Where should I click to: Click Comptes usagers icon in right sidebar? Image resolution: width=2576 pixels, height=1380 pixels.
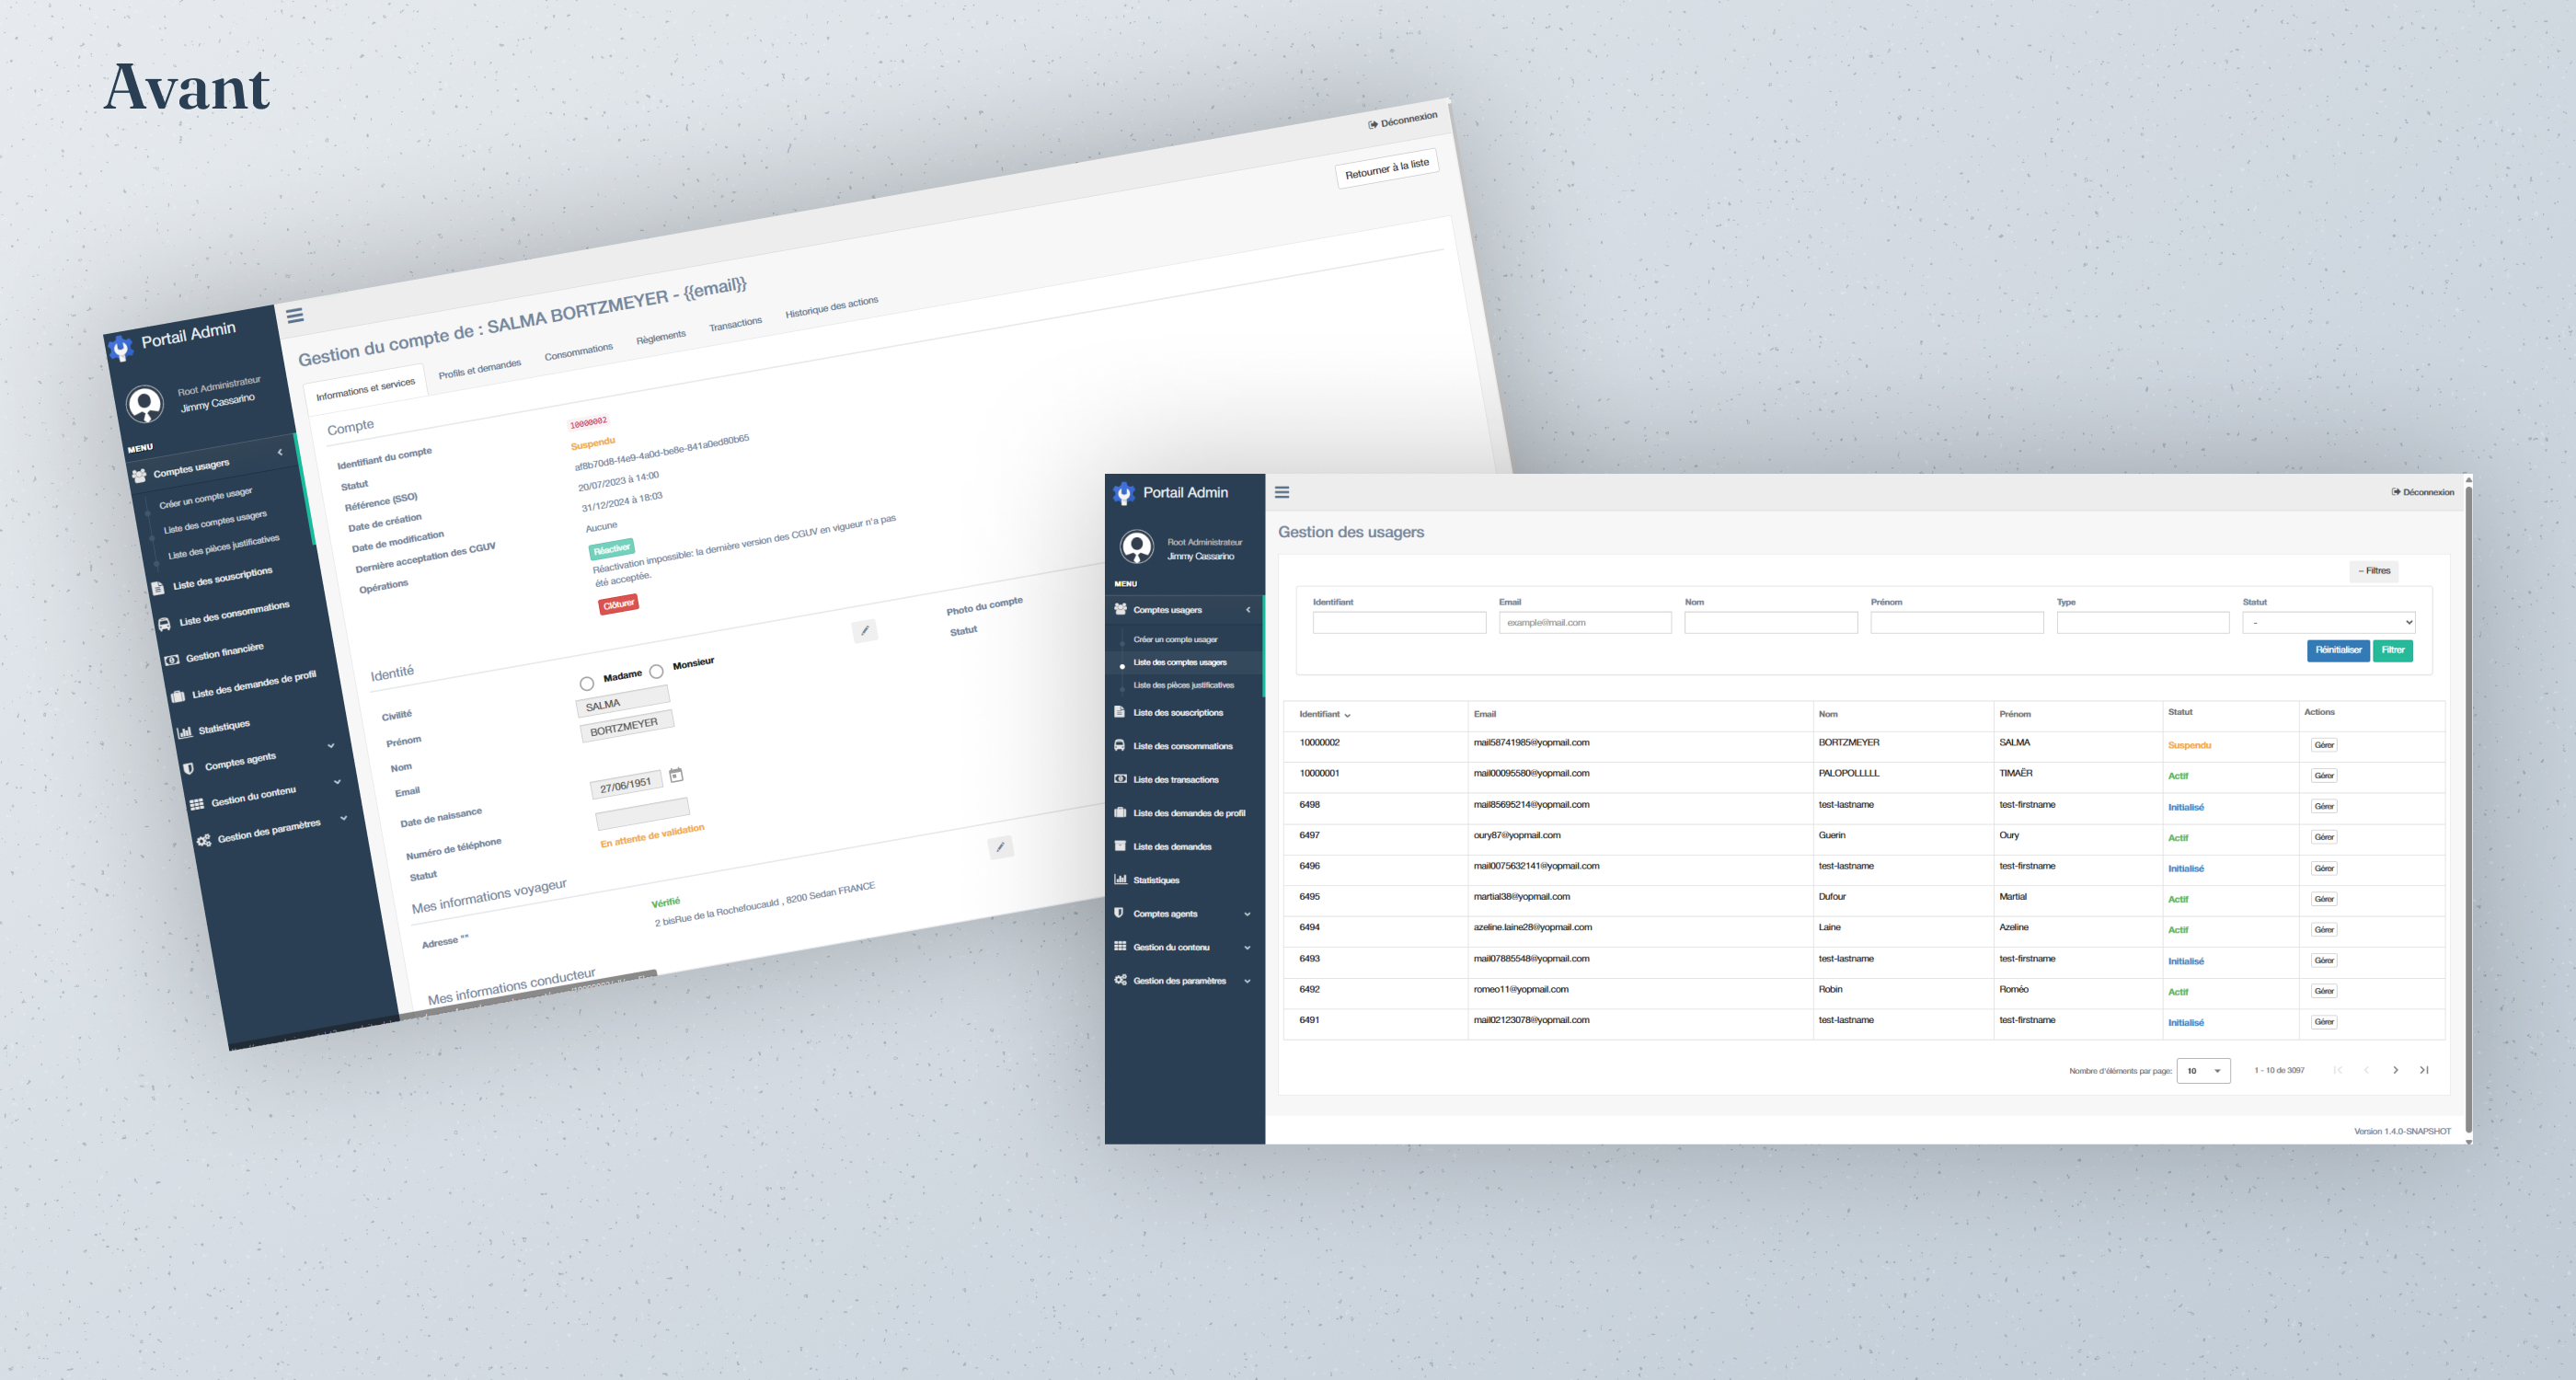coord(1120,609)
